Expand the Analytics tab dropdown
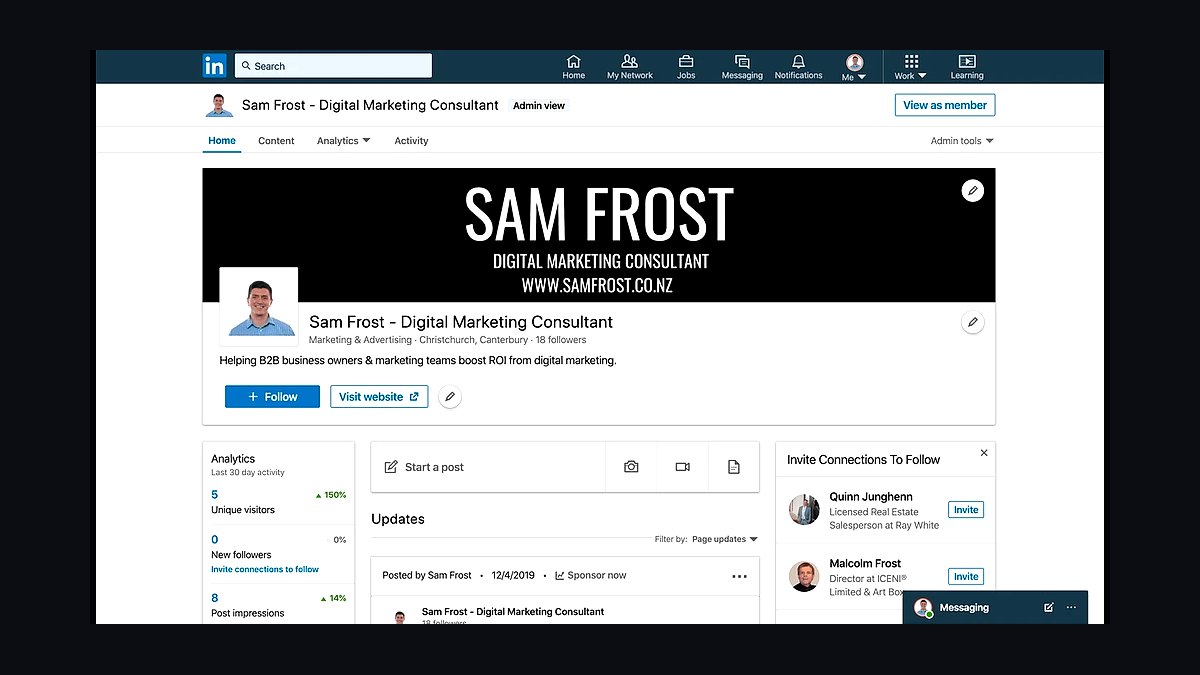The width and height of the screenshot is (1200, 675). (344, 141)
